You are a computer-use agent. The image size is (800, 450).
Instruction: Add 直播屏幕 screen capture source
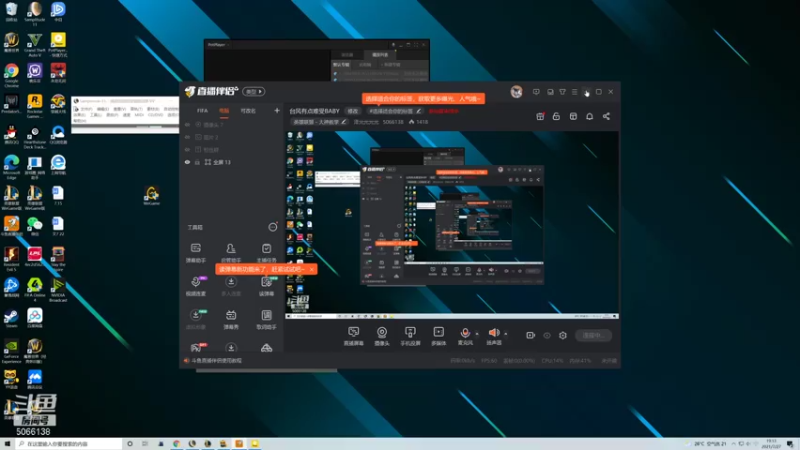[x=354, y=336]
